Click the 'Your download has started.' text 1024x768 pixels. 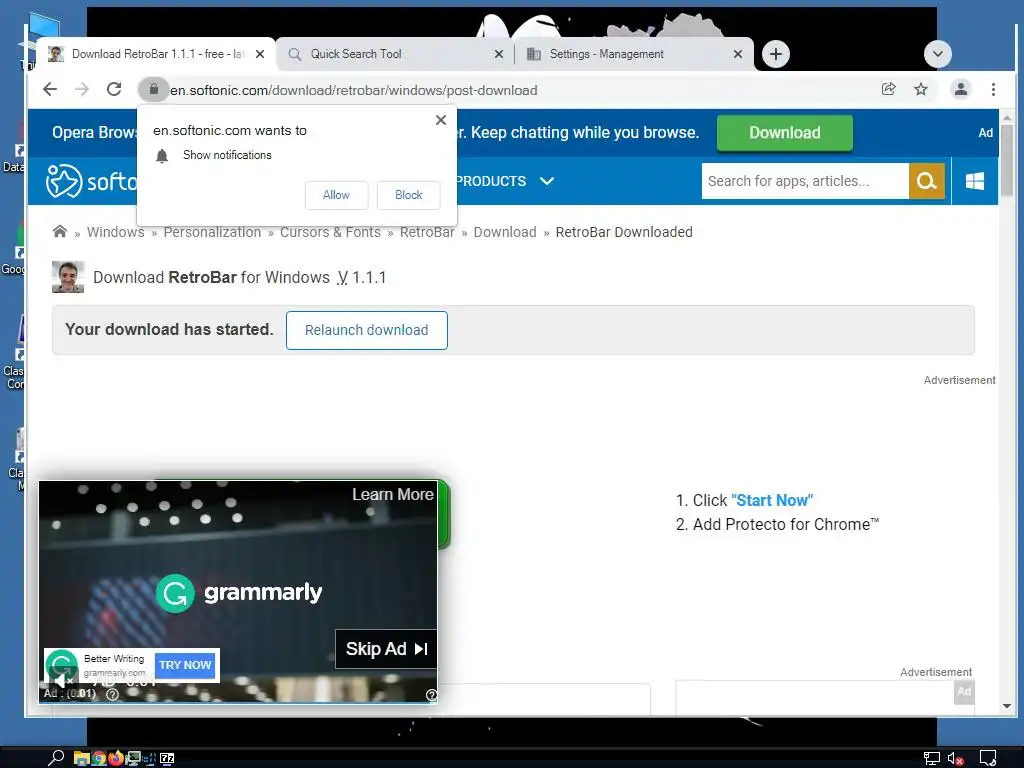point(169,329)
